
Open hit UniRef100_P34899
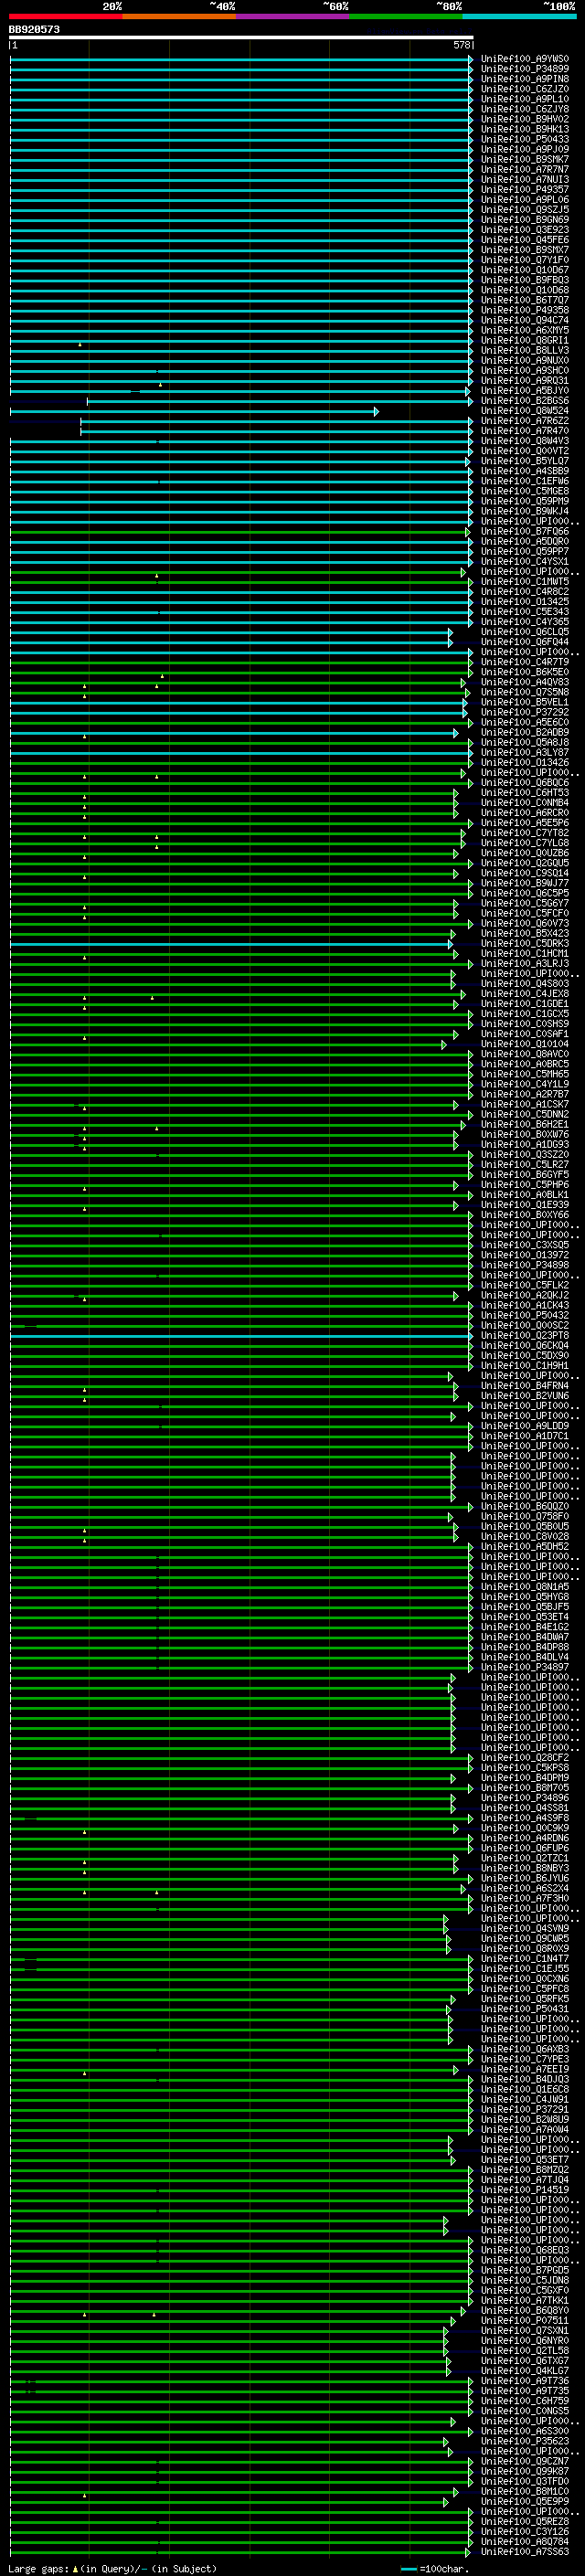(525, 69)
